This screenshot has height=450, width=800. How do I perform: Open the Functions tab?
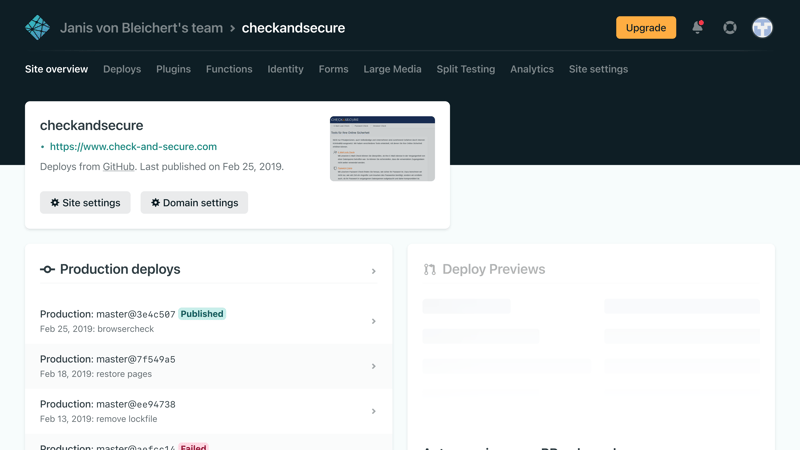[x=229, y=69]
